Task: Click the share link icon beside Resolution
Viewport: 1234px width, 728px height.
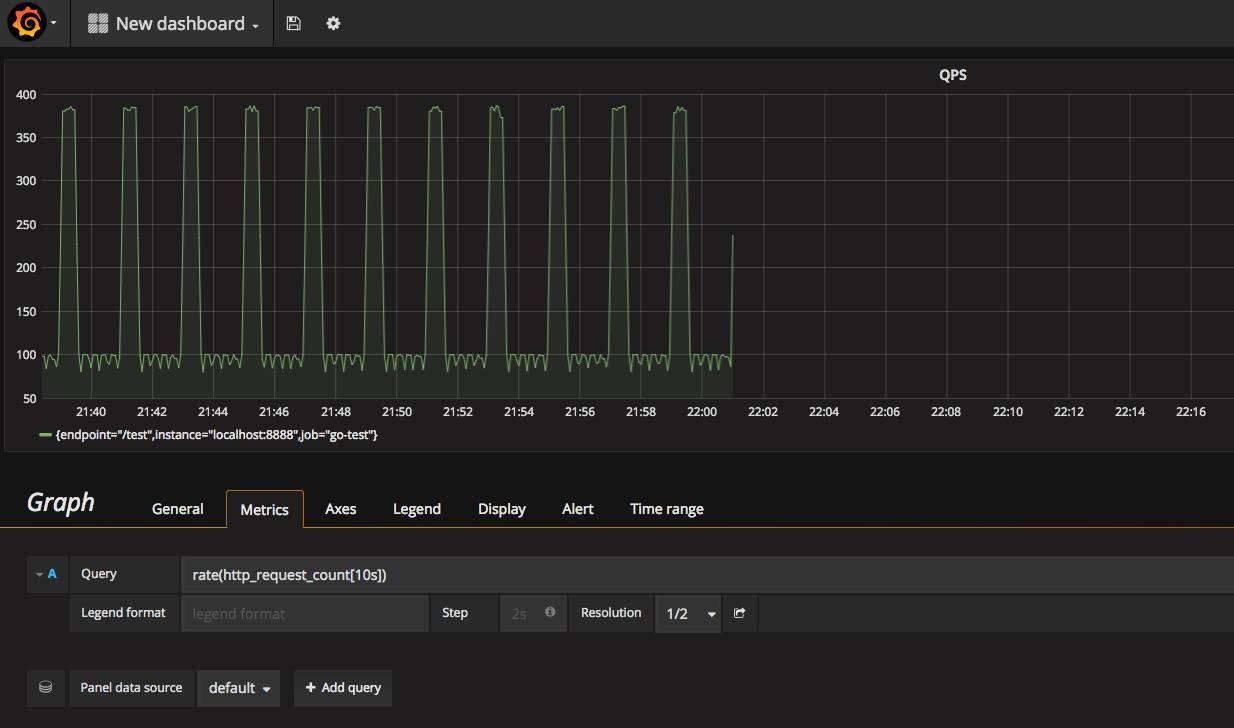Action: [x=739, y=613]
